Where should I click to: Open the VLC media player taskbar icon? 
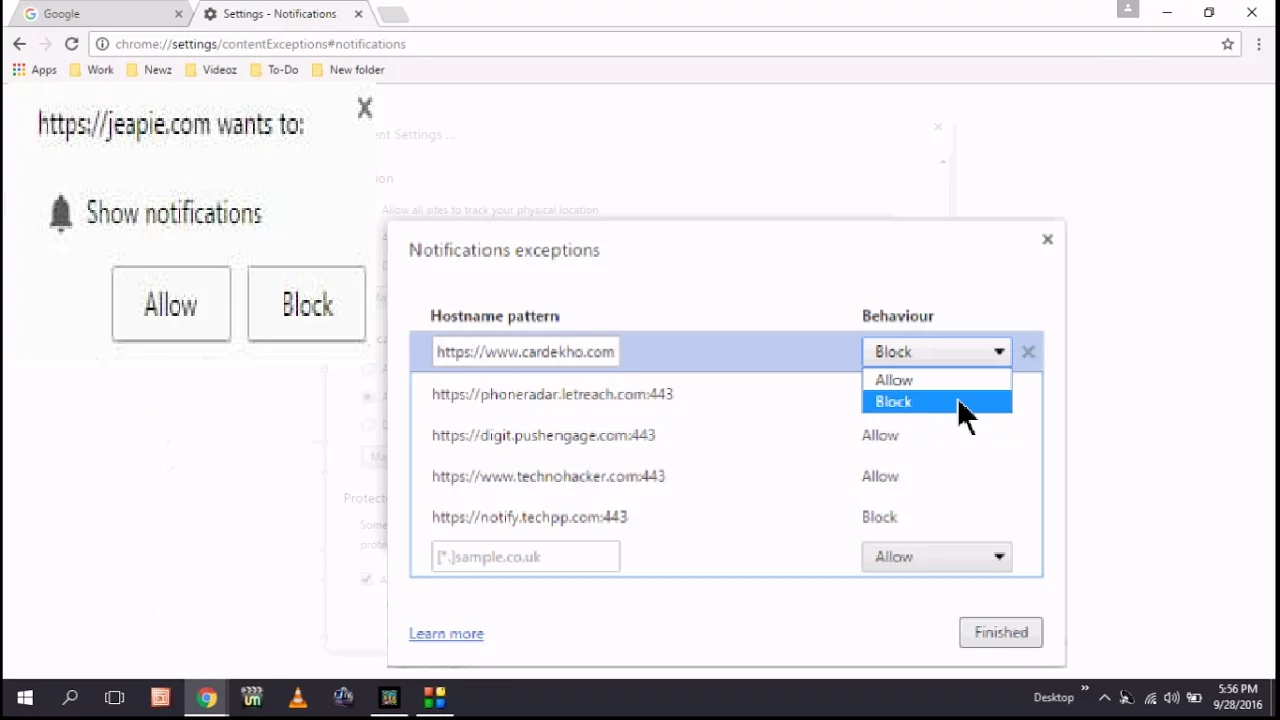pos(297,697)
